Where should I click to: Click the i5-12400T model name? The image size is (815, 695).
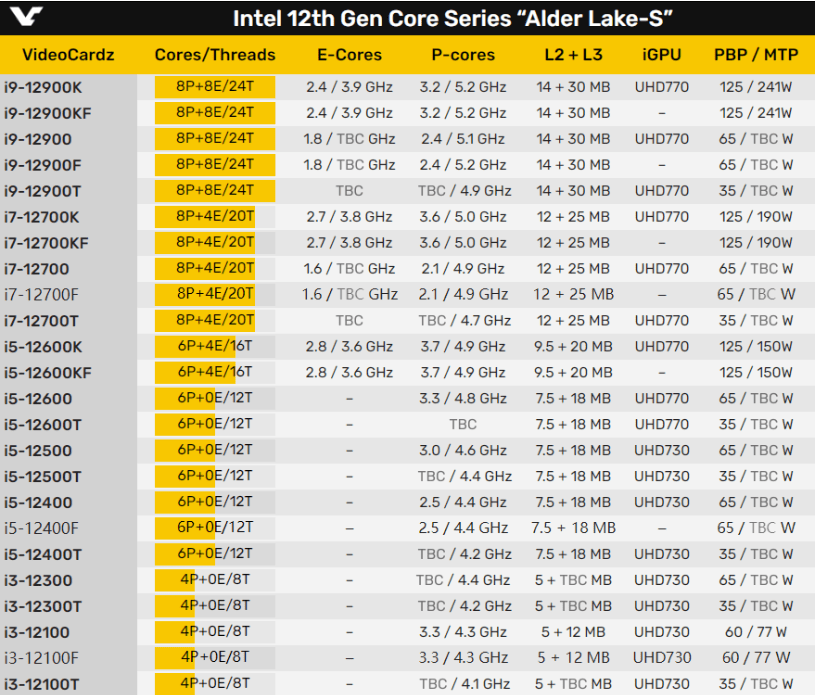pyautogui.click(x=43, y=555)
